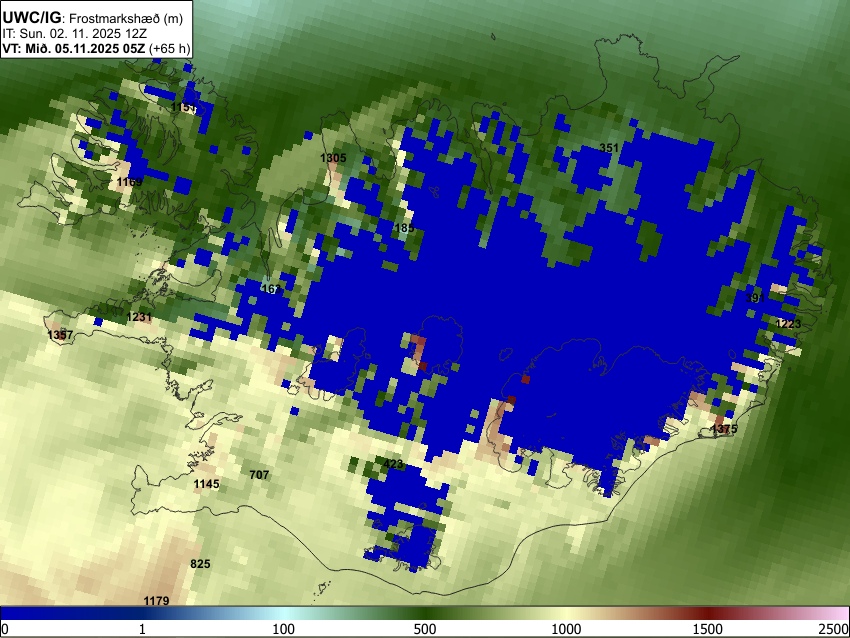Click the 'IT: Sun. 02. 11. 2025 12Z' line
This screenshot has height=638, width=850.
click(x=74, y=34)
